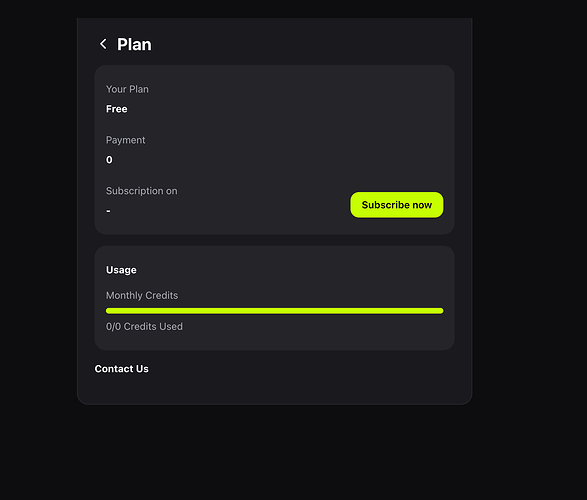Select the subscription date dash value
Viewport: 587px width, 500px height.
[108, 211]
